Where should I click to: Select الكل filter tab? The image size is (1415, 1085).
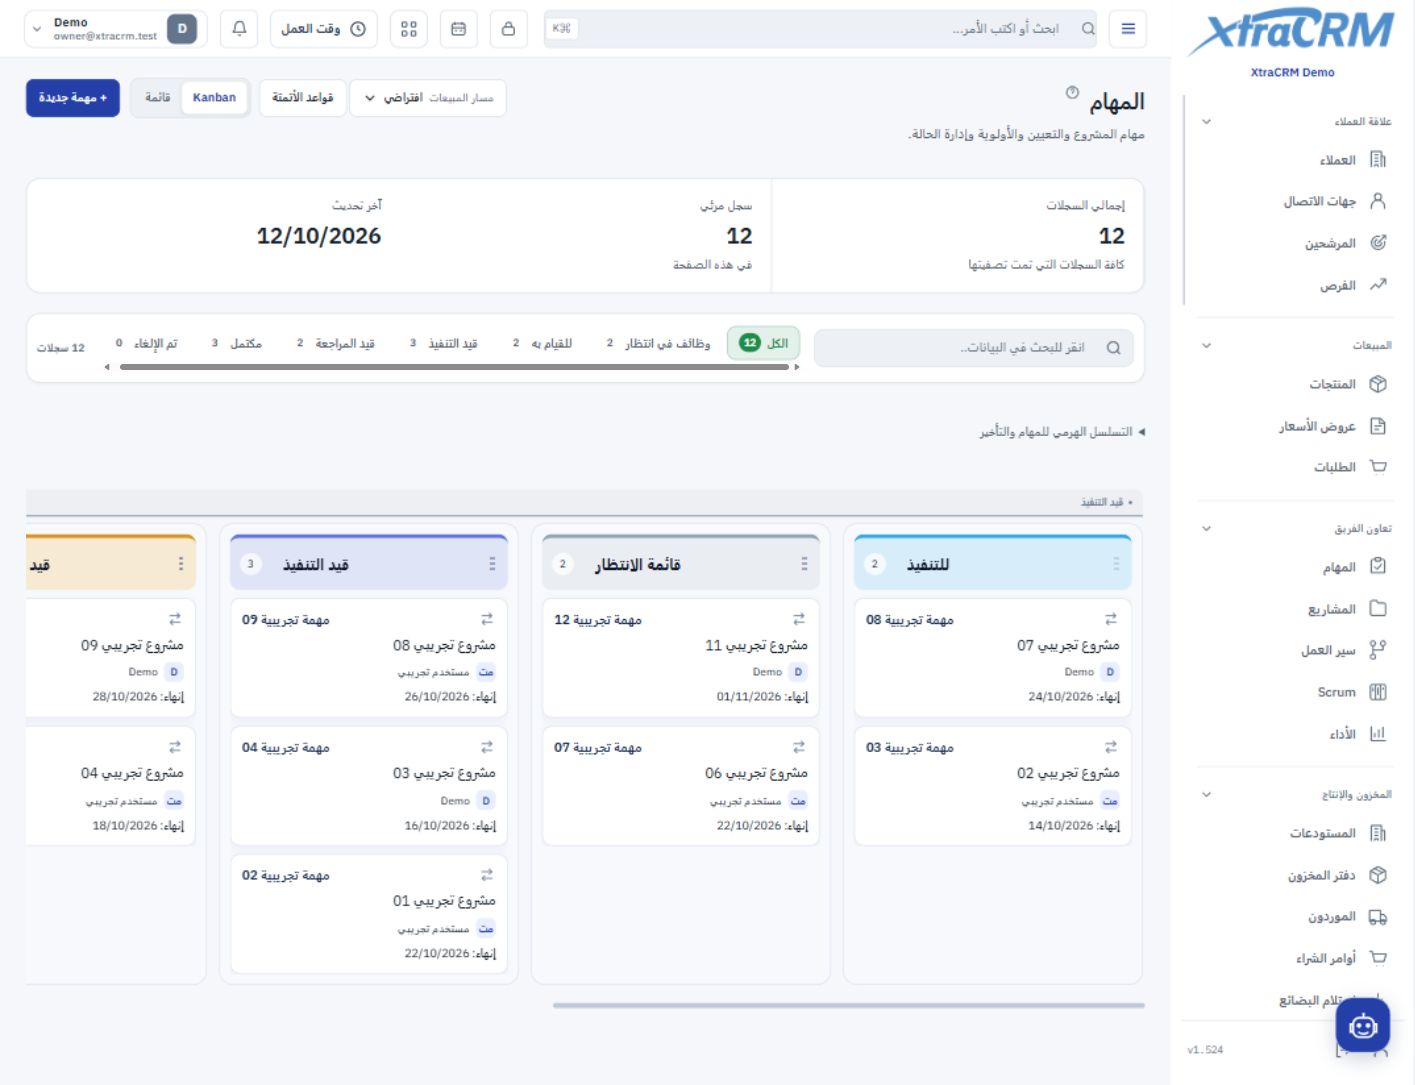[x=764, y=343]
